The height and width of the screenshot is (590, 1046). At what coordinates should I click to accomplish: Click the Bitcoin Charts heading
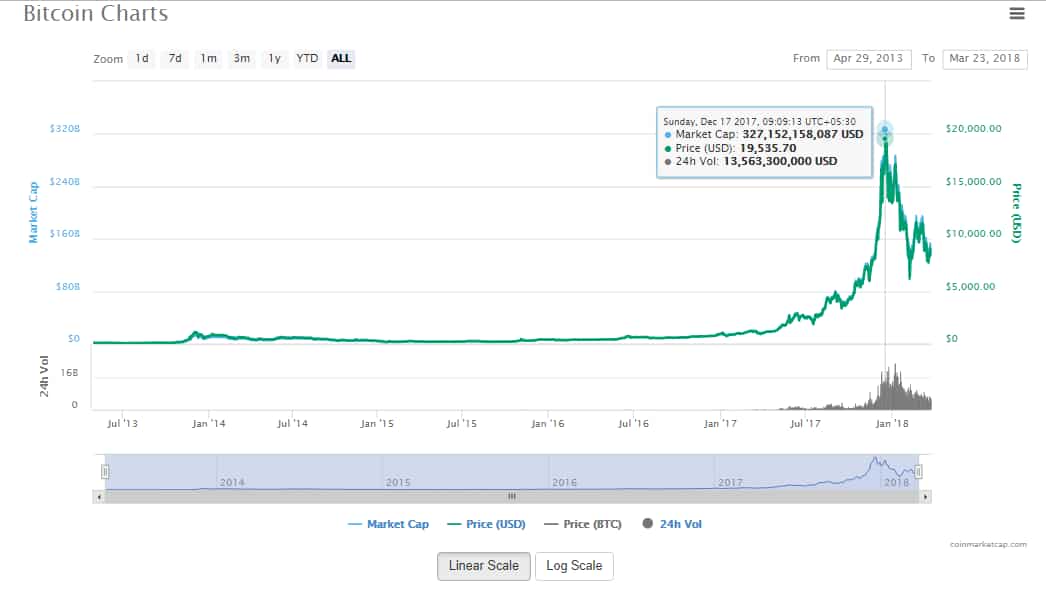(x=96, y=13)
